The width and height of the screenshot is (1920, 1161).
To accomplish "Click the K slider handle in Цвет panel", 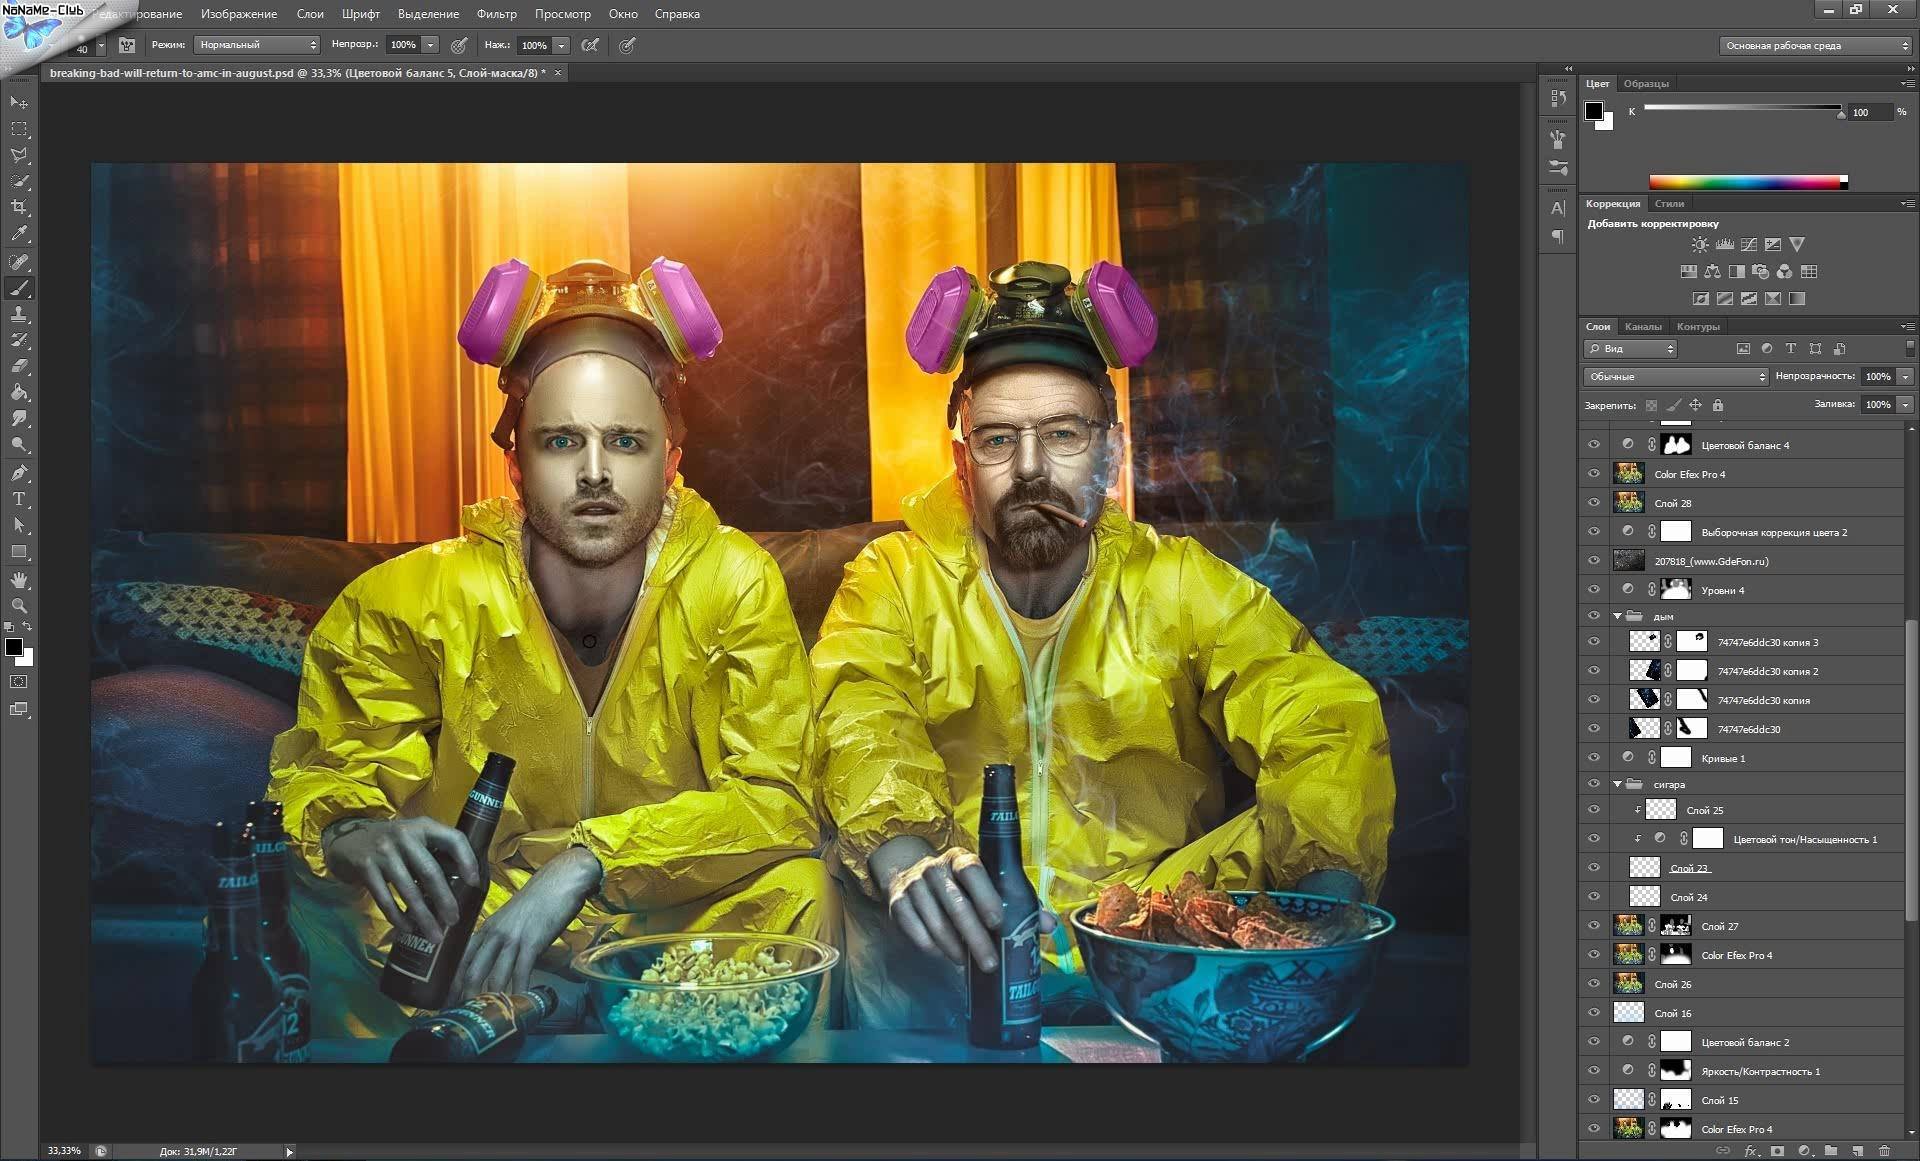I will coord(1842,114).
